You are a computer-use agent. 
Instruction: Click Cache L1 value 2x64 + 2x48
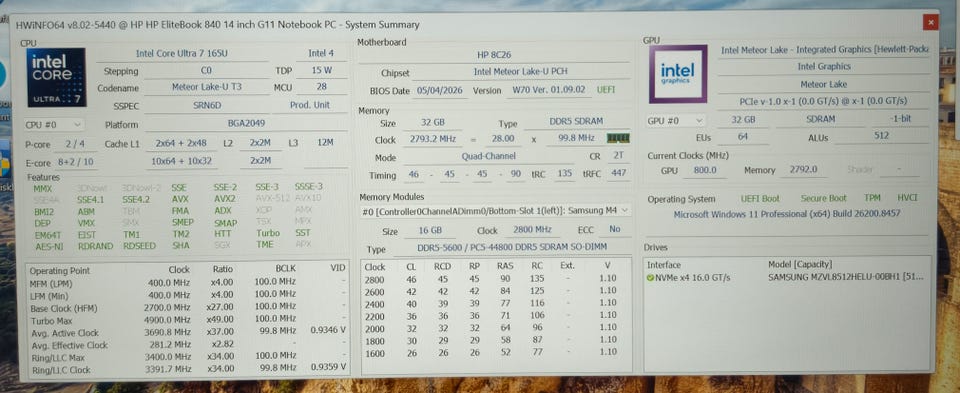click(x=181, y=143)
